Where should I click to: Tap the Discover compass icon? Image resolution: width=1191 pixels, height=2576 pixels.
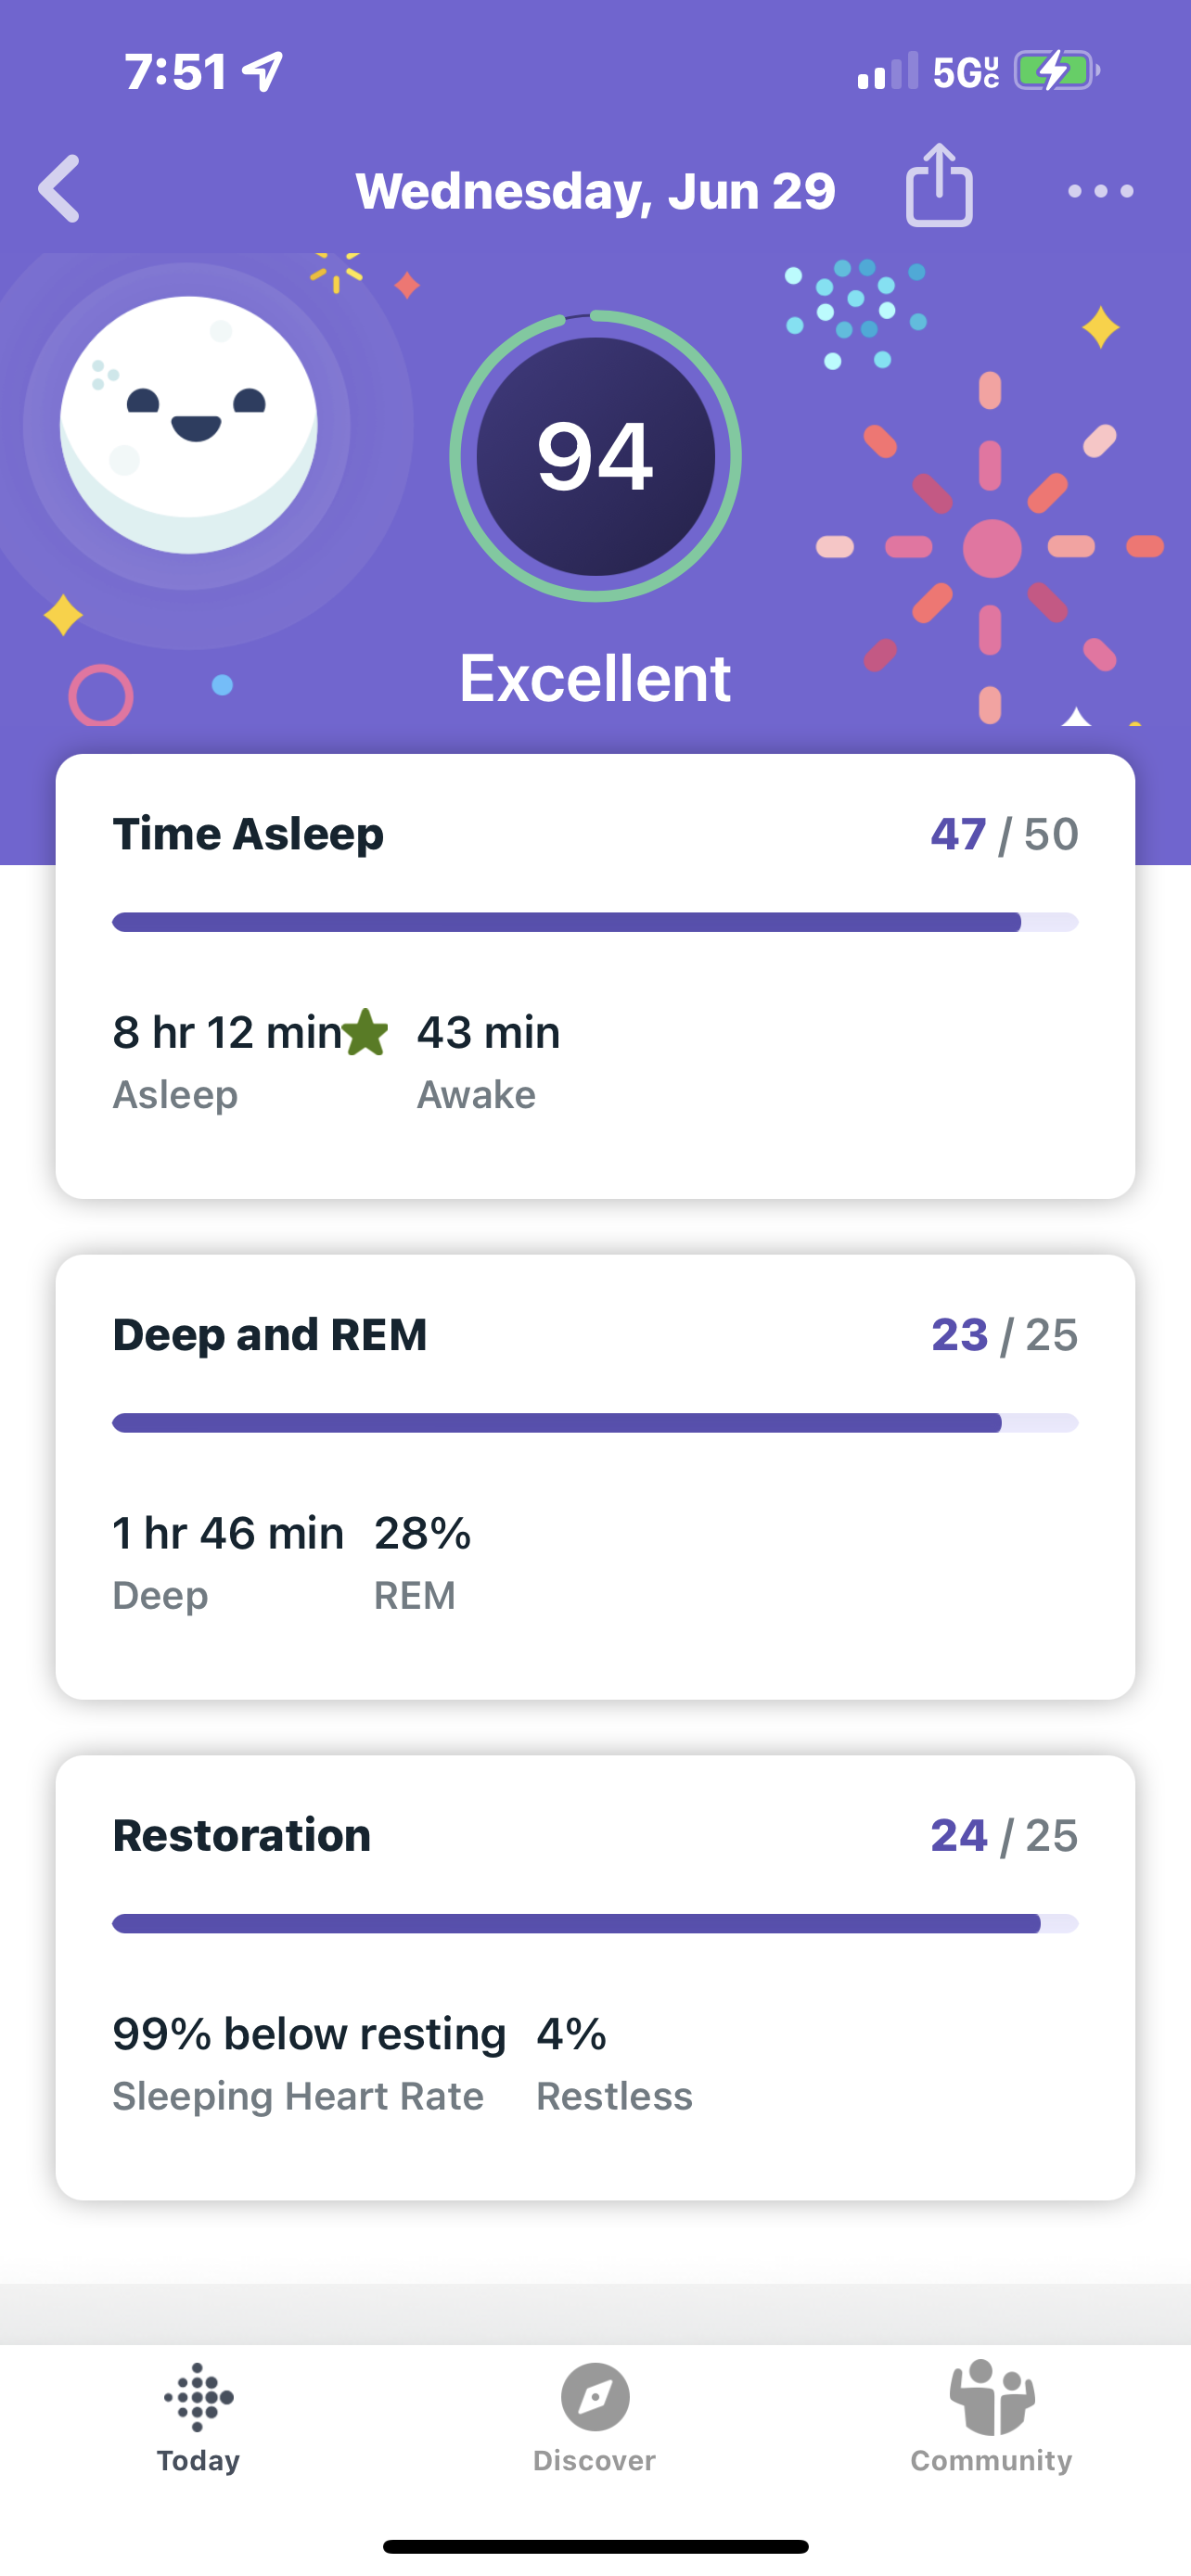click(595, 2397)
